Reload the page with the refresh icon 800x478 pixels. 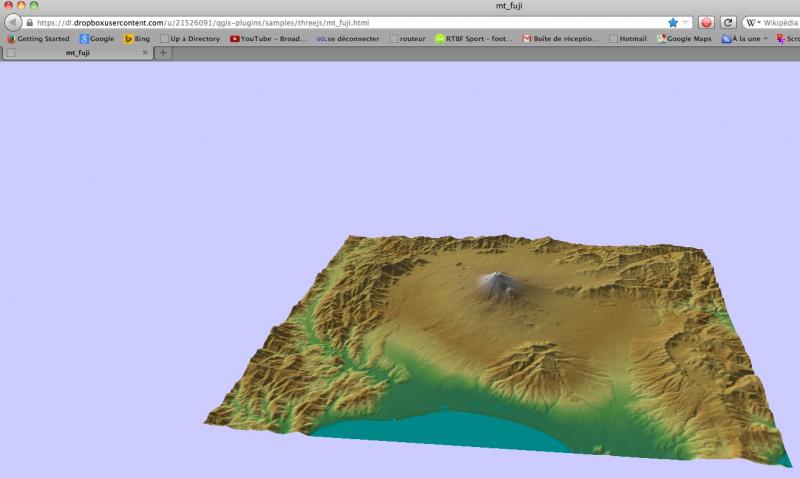pos(728,22)
